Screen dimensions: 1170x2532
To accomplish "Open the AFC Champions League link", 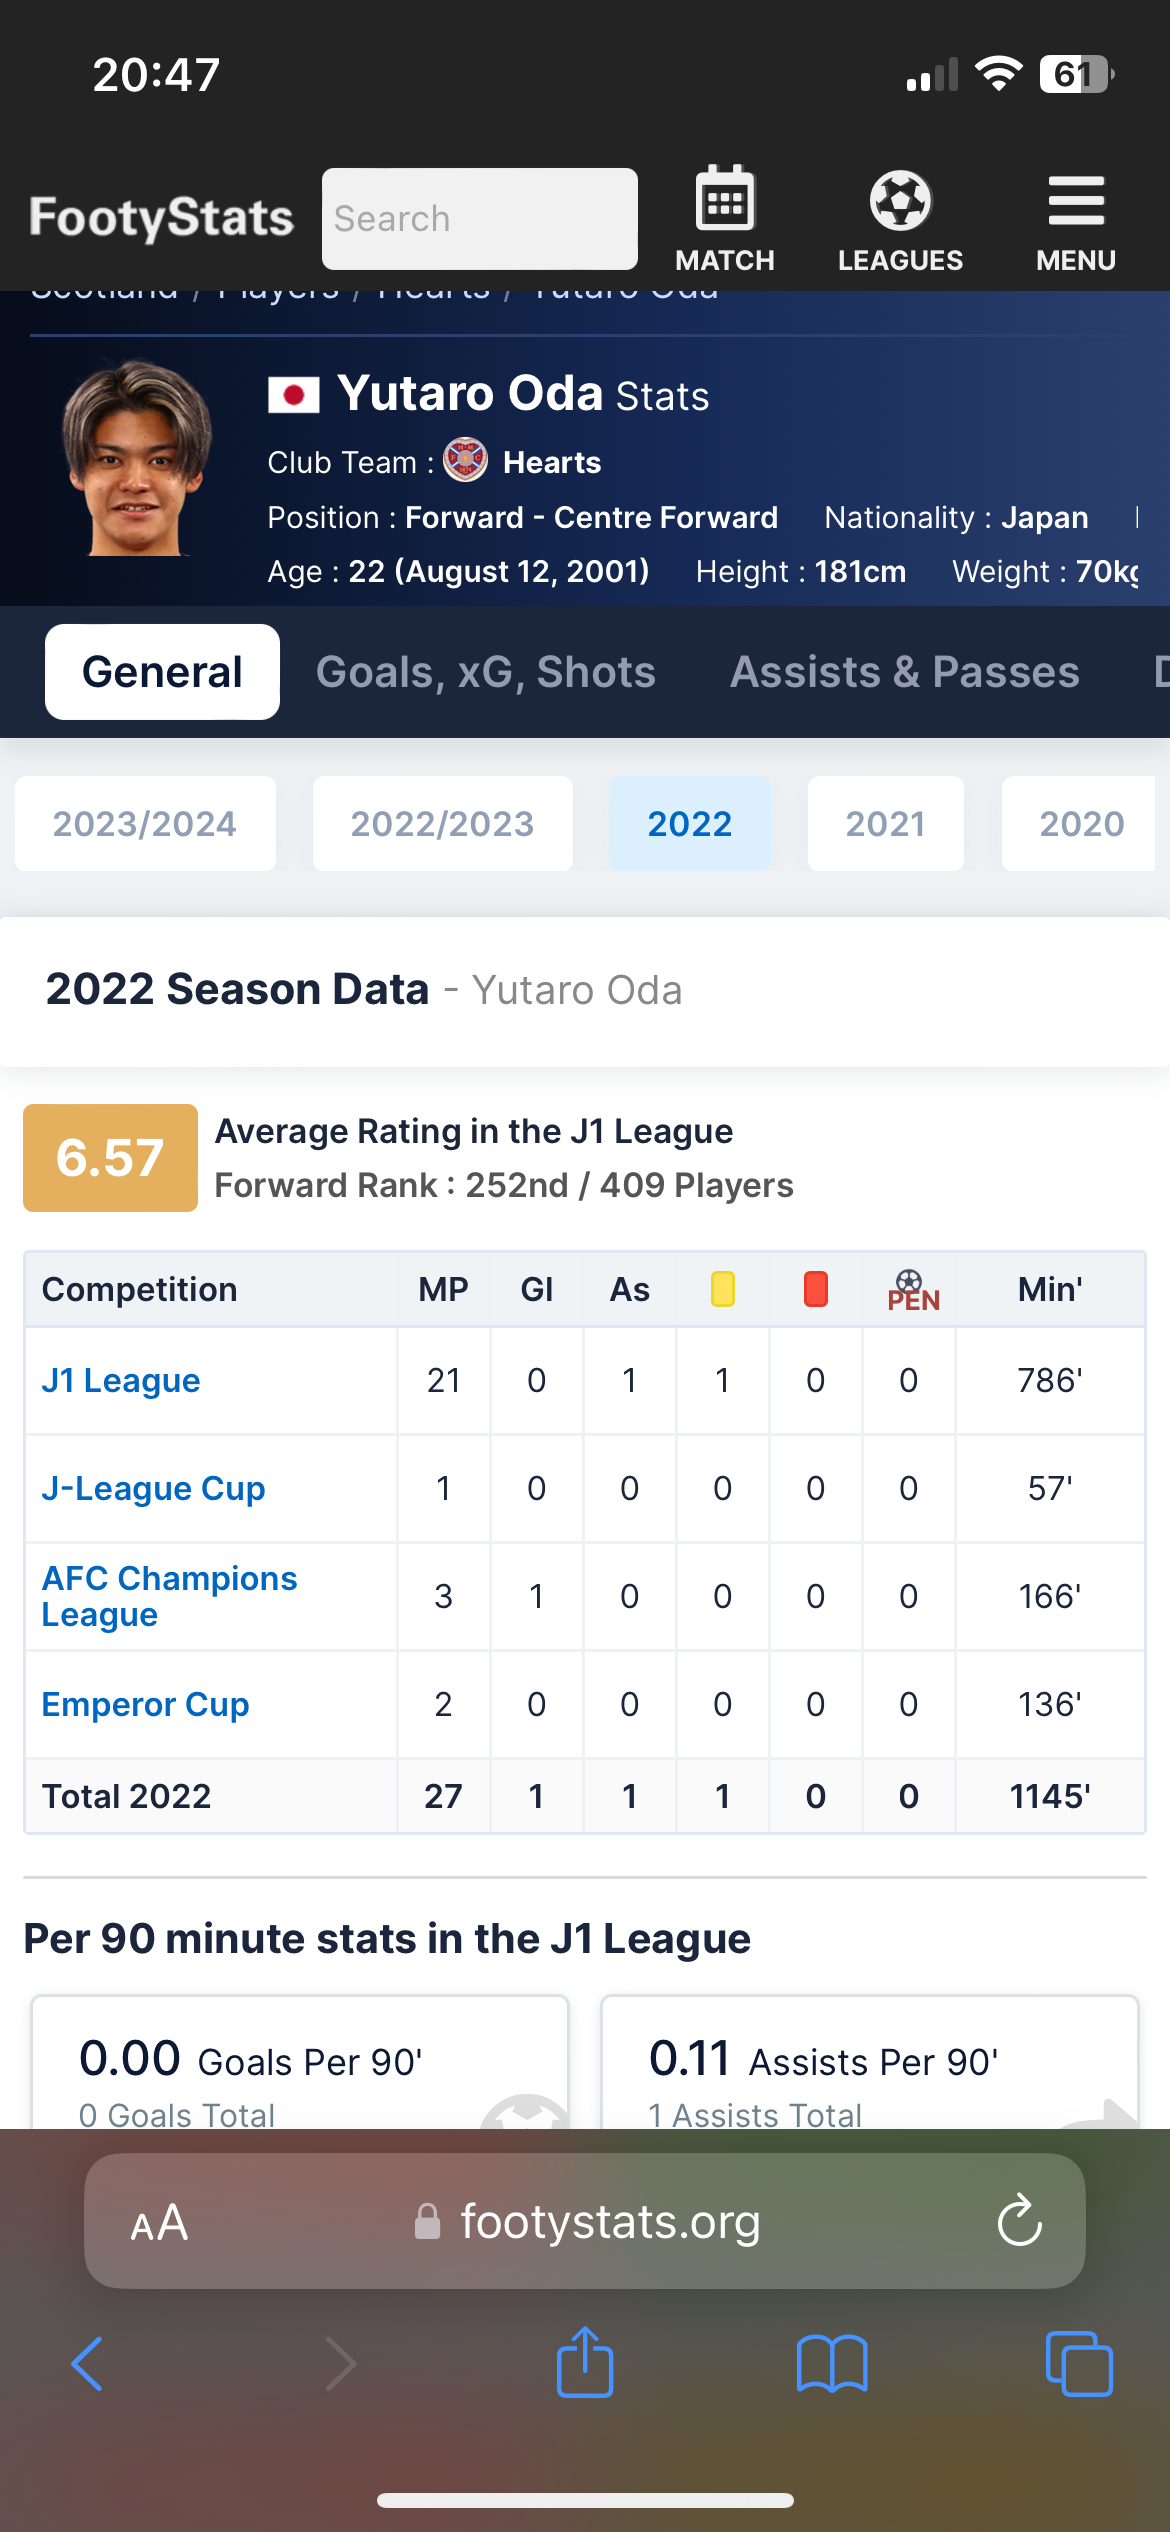I will 169,1596.
